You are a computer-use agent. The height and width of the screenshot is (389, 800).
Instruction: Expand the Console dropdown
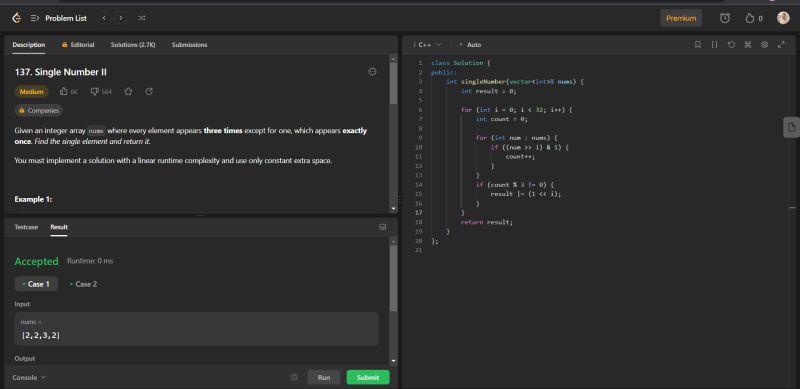click(29, 378)
